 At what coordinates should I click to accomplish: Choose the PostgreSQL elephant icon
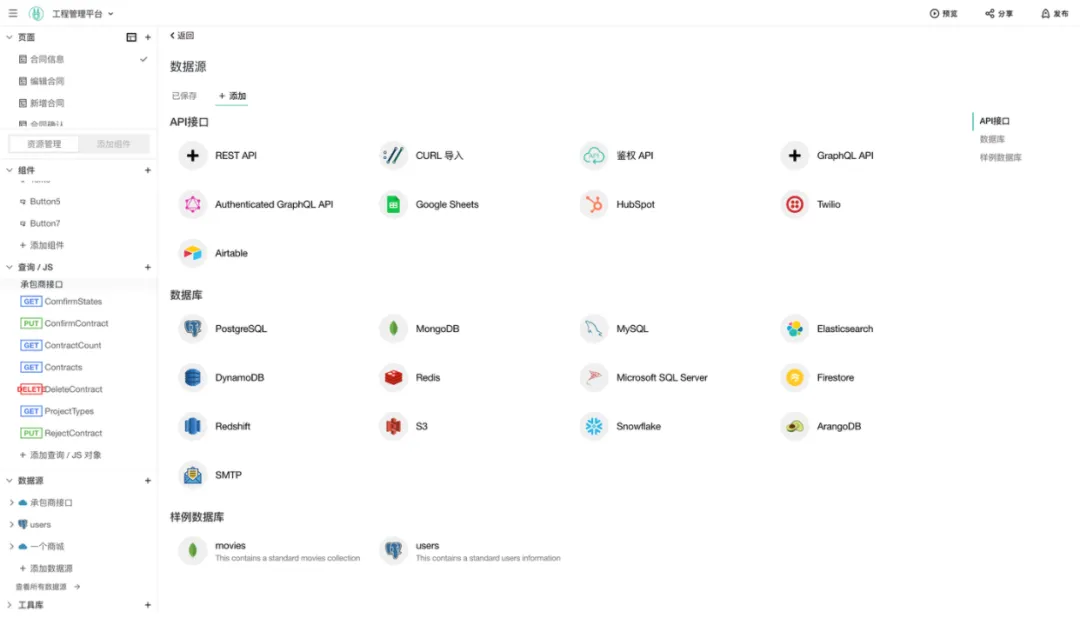coord(193,329)
